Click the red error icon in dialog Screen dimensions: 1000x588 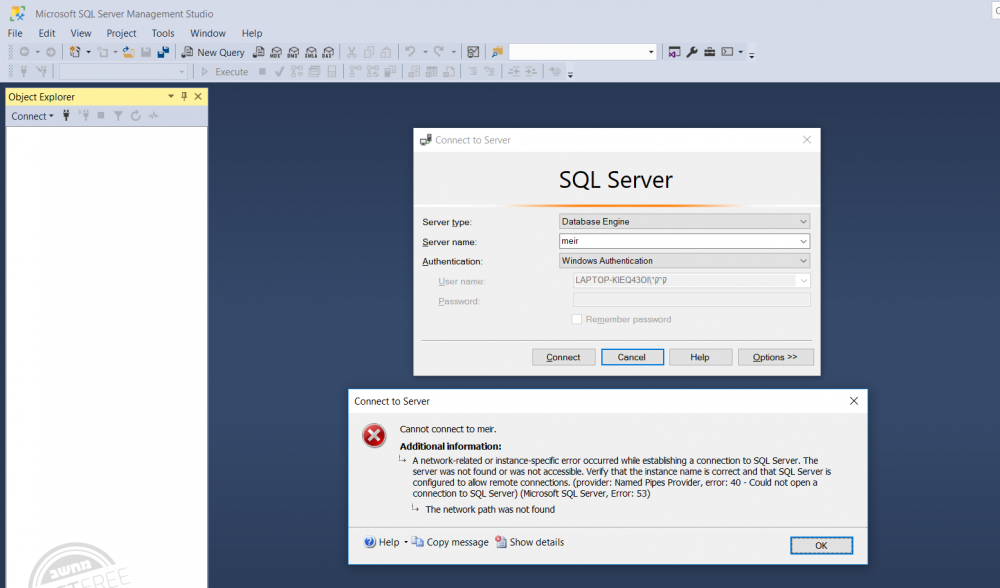click(374, 436)
